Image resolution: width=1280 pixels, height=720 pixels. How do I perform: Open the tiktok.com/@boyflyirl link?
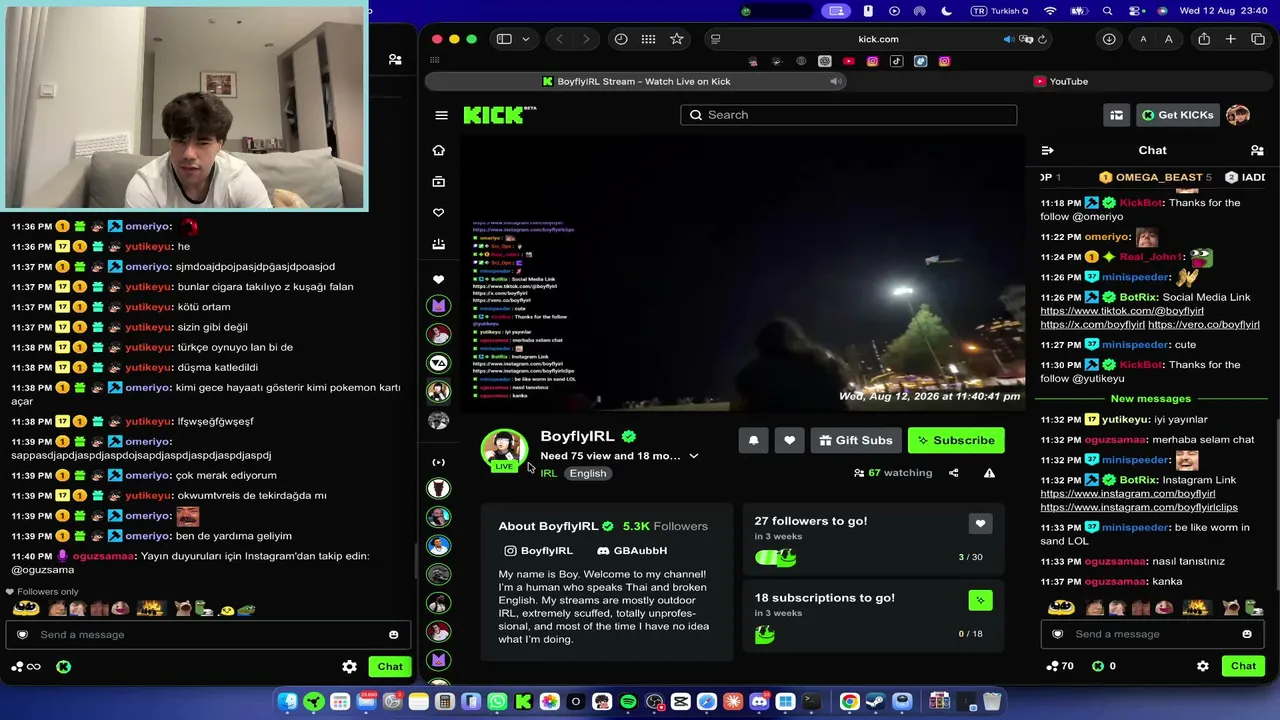coord(1122,311)
